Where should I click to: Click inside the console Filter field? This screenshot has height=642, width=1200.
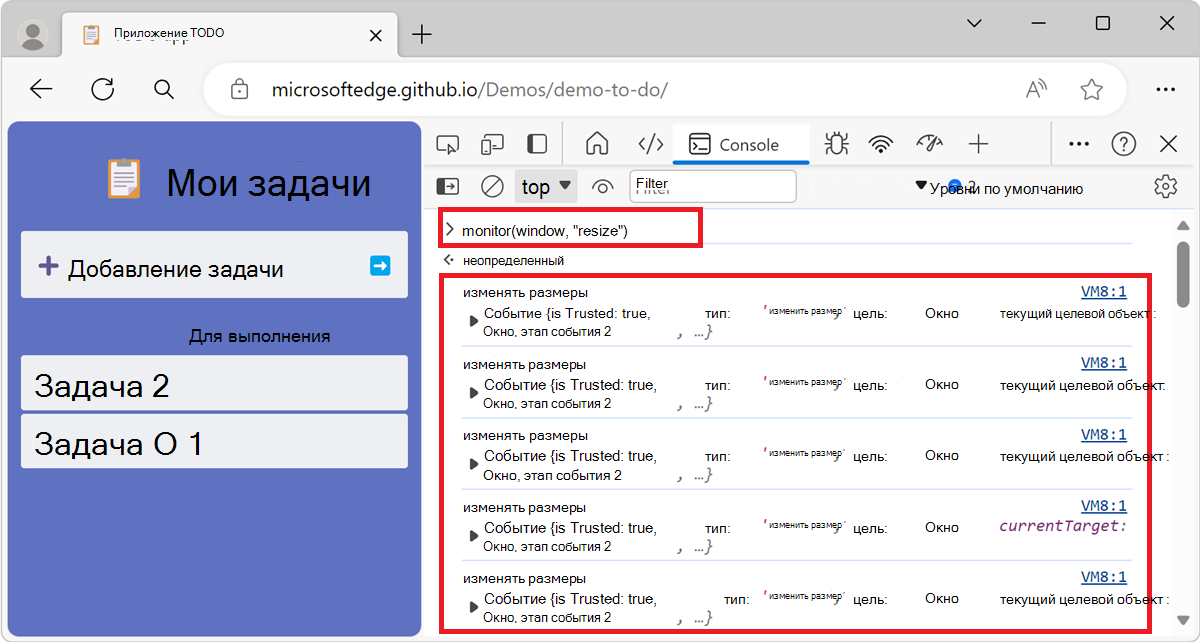click(x=712, y=186)
